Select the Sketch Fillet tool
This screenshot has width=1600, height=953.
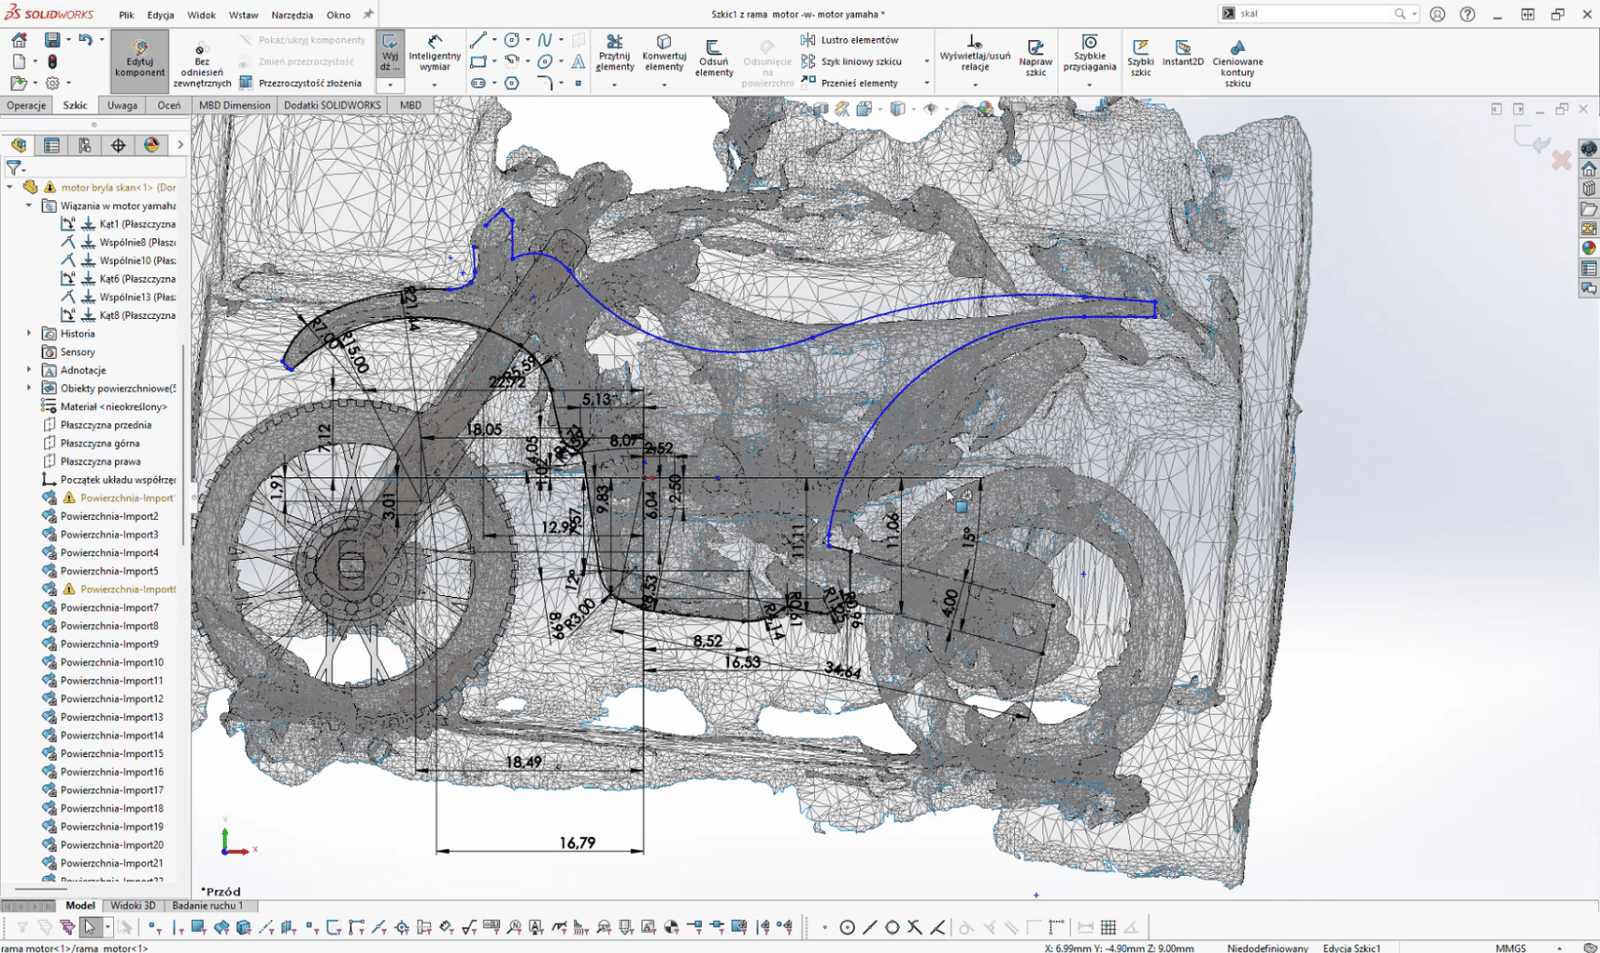click(545, 83)
